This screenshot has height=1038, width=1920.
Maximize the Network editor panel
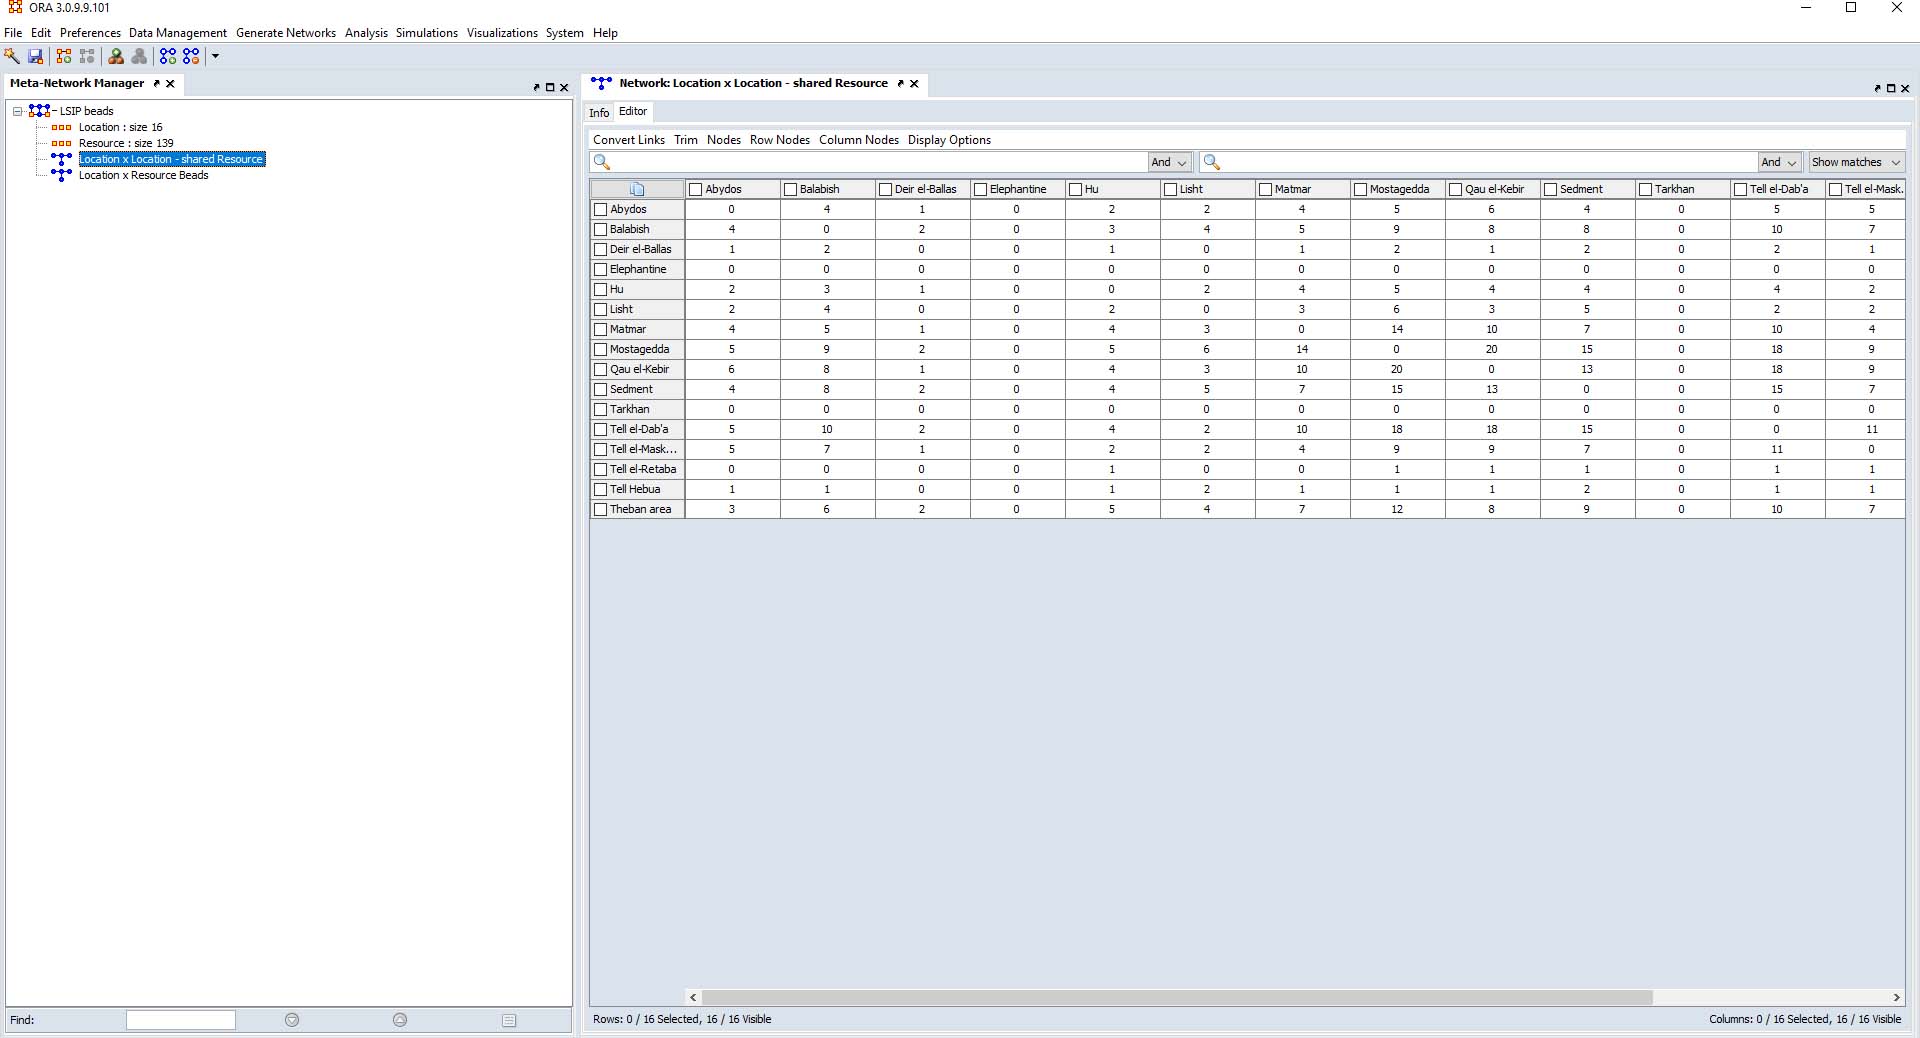click(x=1891, y=88)
